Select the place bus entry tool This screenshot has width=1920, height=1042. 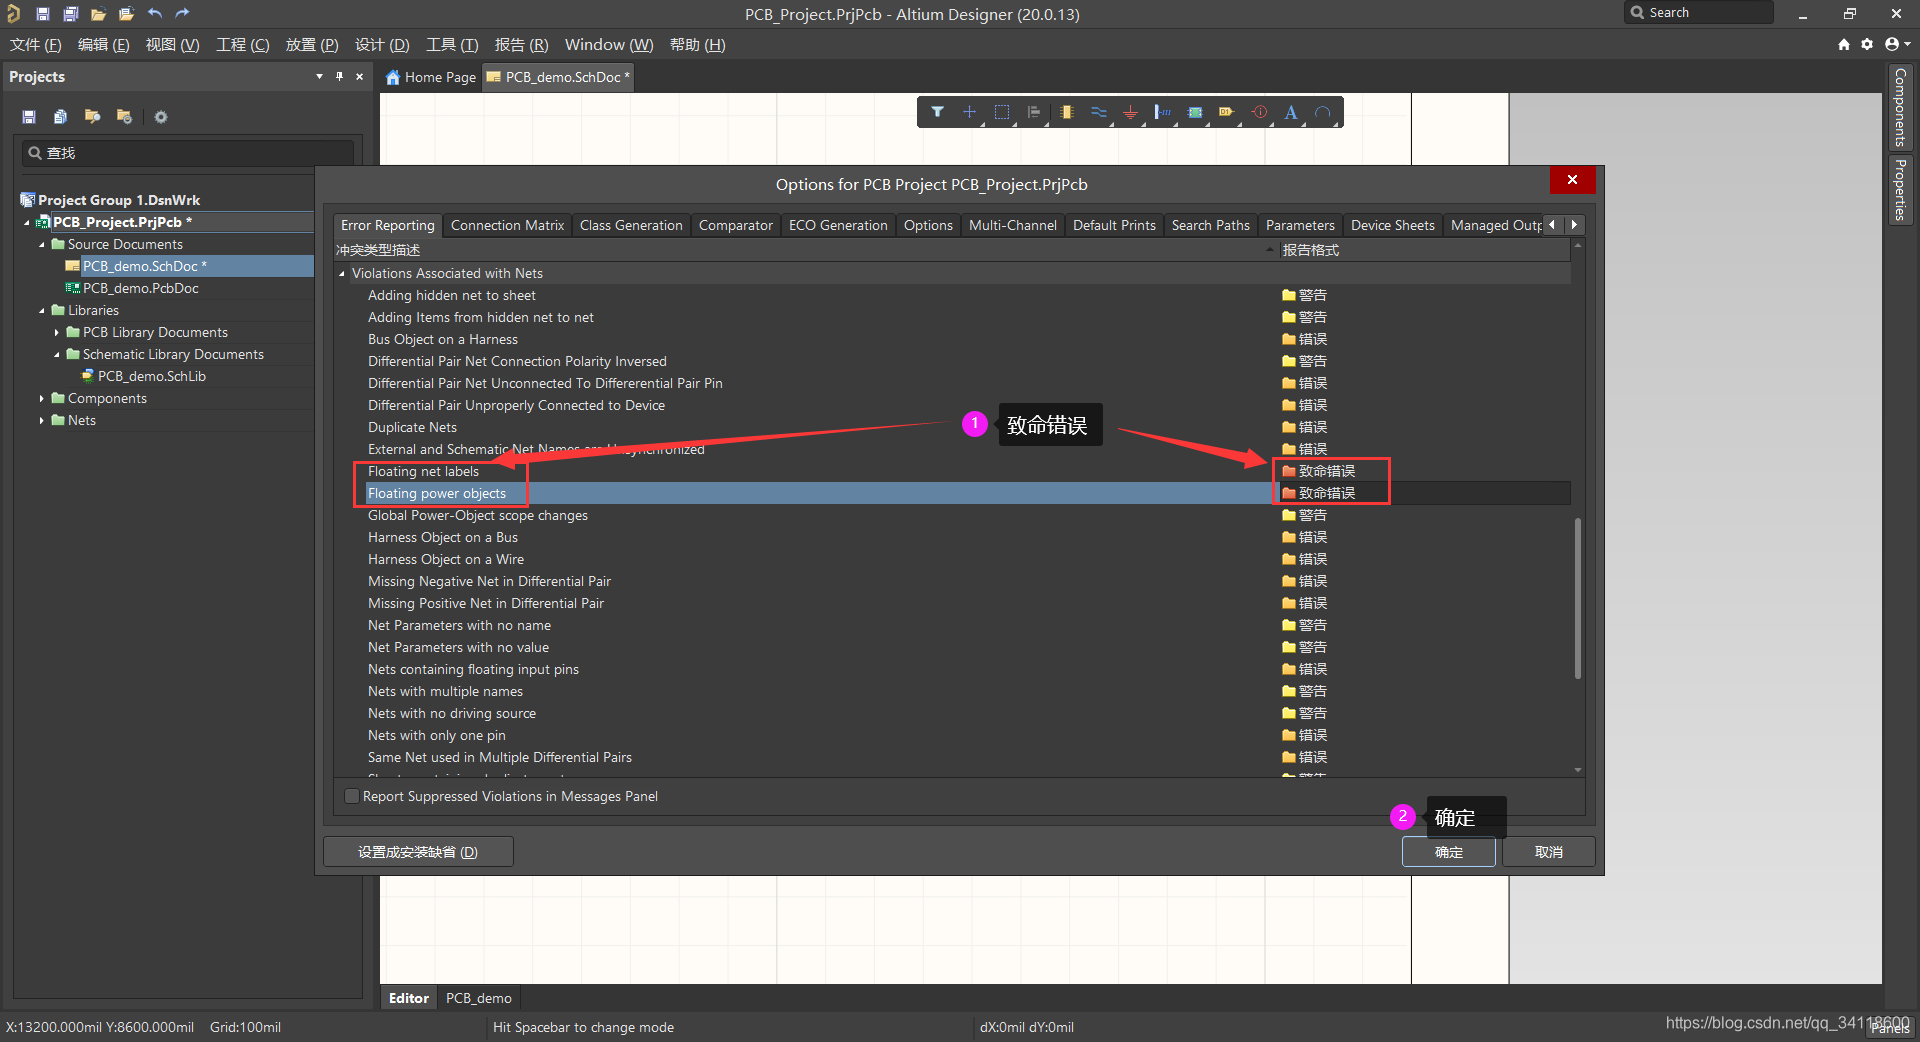click(1163, 112)
